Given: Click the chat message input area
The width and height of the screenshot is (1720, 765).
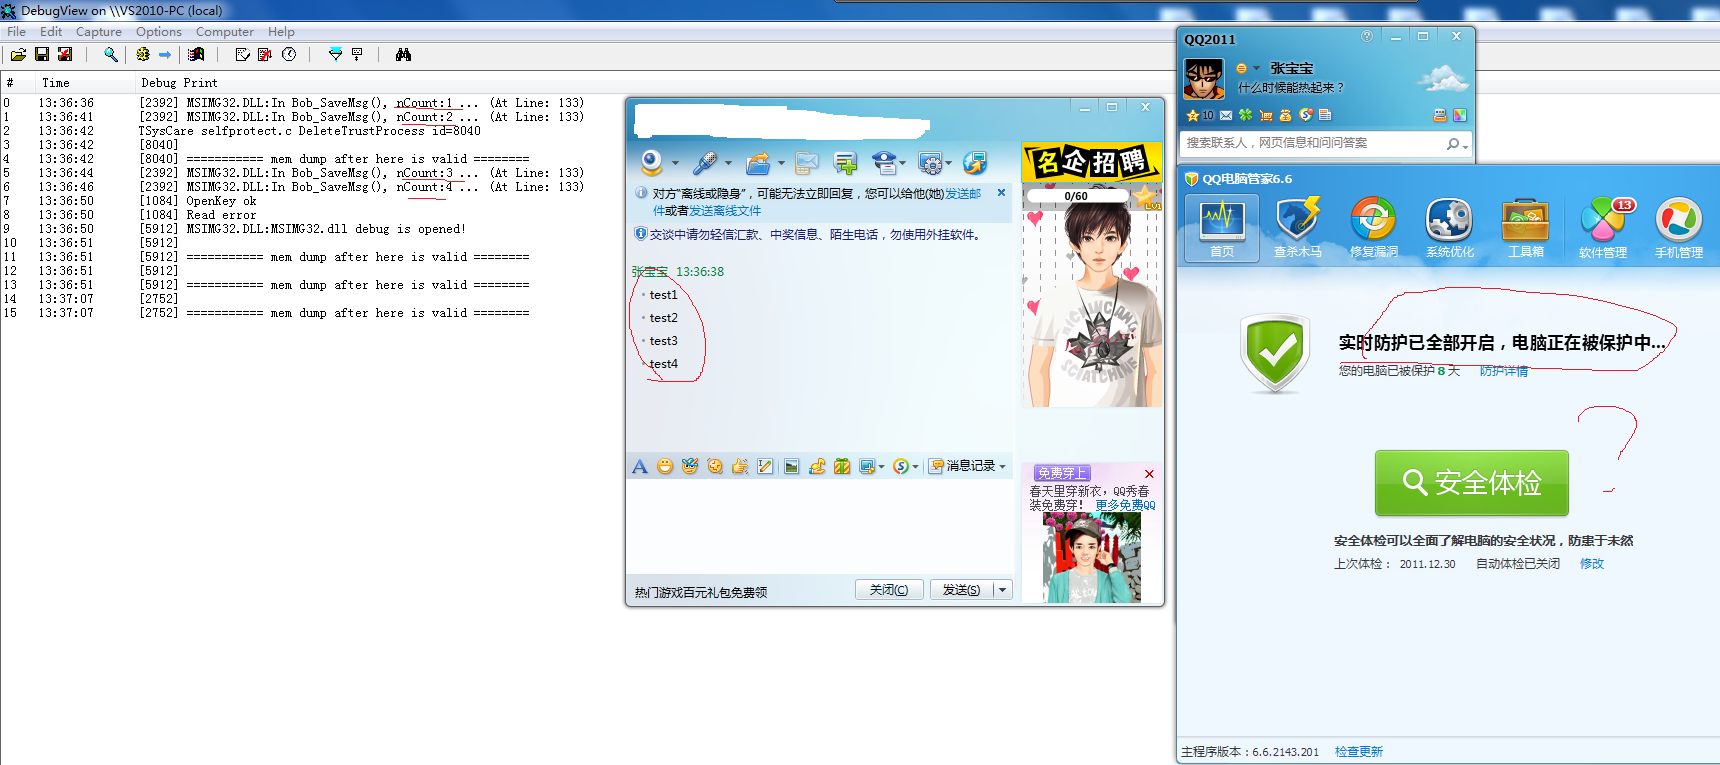Looking at the screenshot, I should click(820, 525).
